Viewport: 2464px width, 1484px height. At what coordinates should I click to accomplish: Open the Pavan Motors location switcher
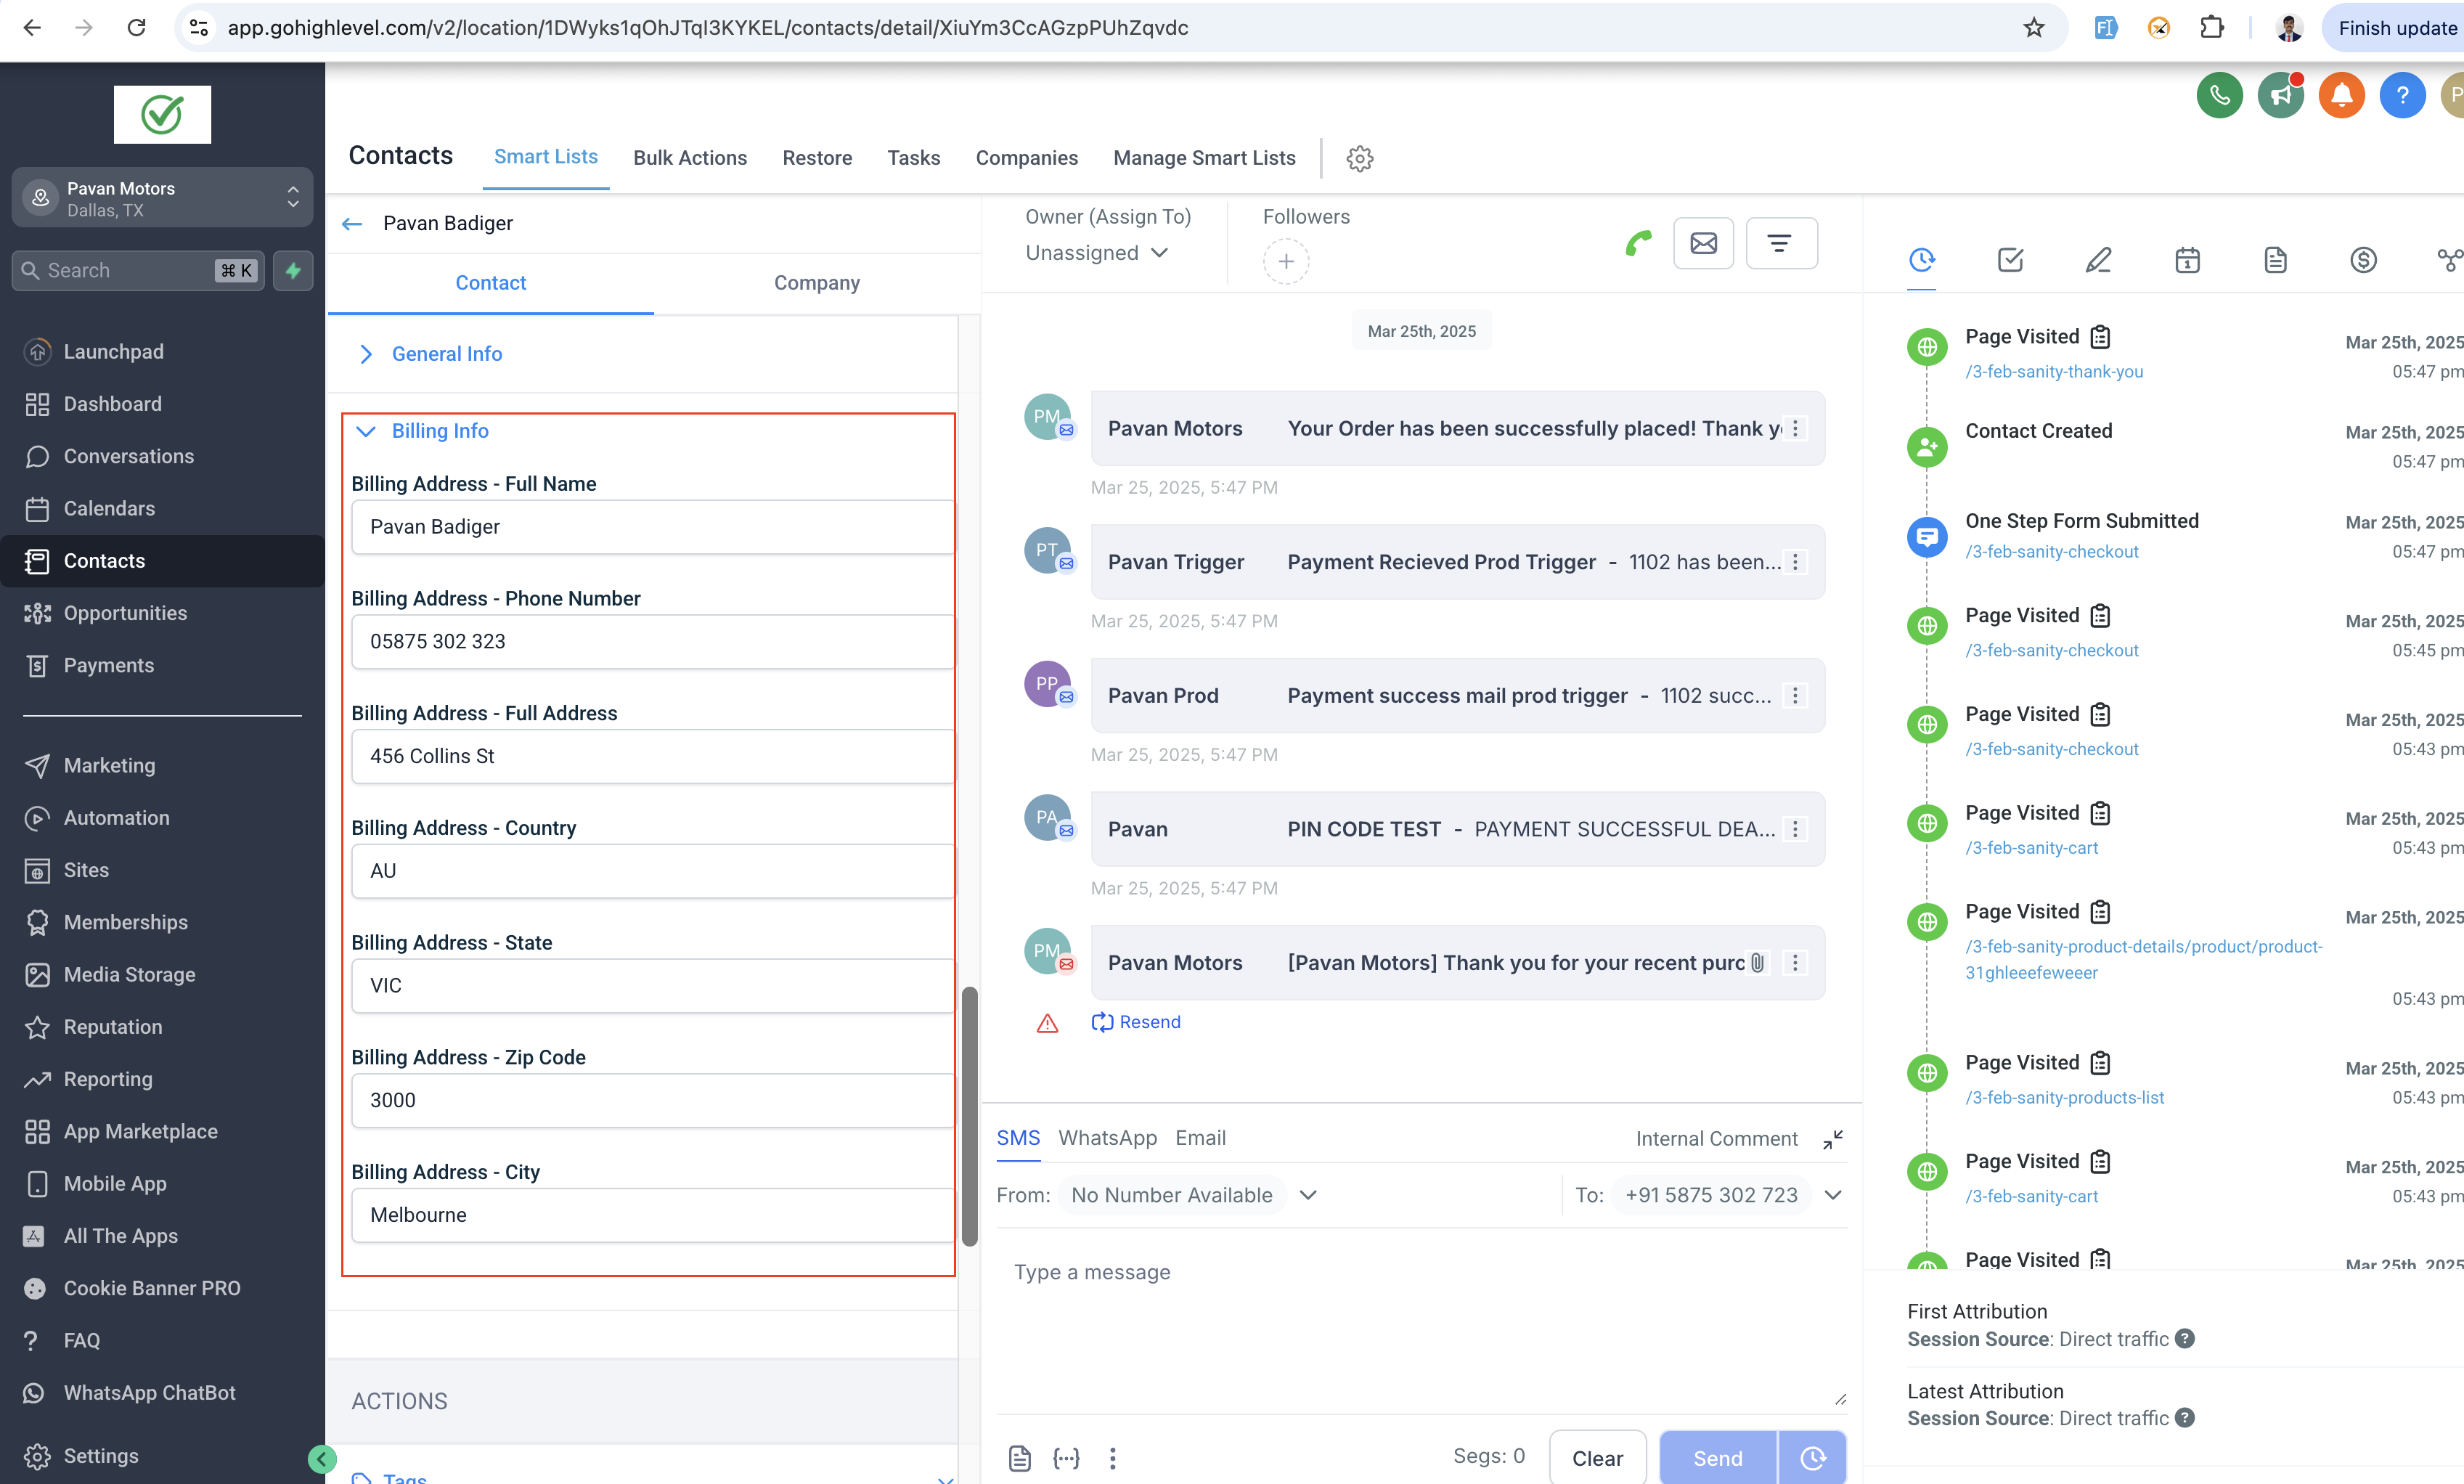point(162,198)
